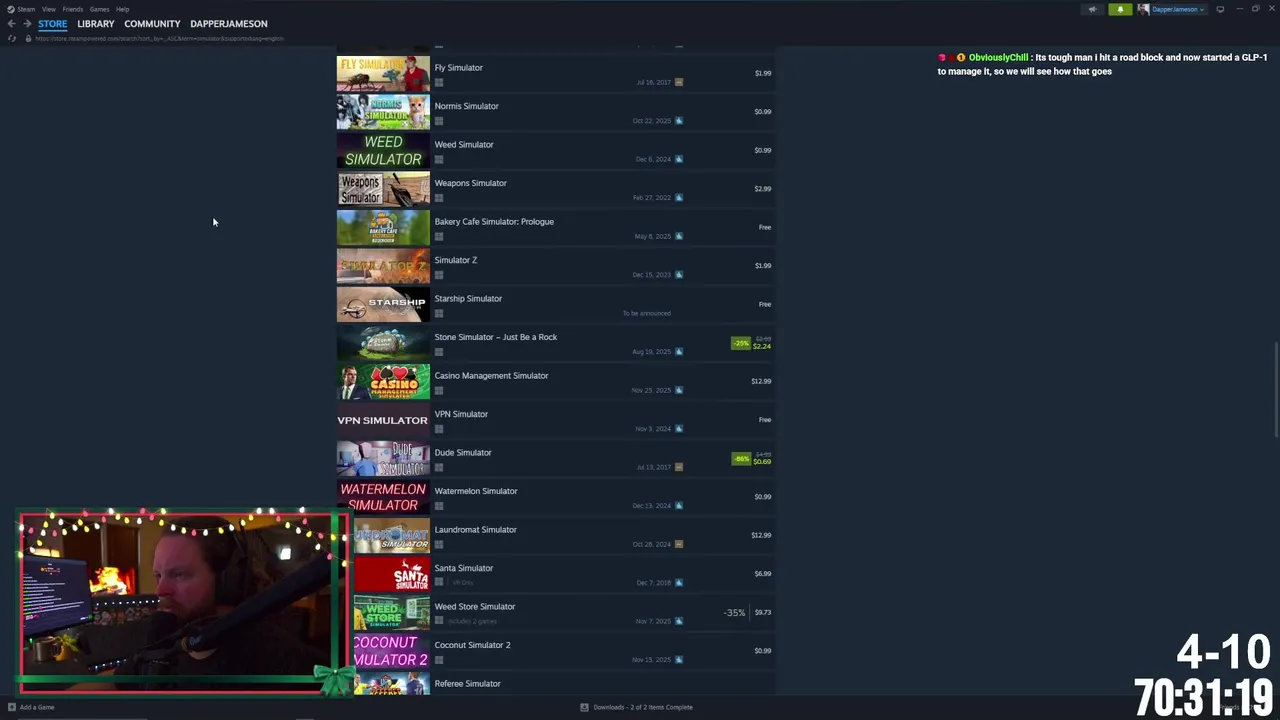Click the platform icon under Fly Simulator
This screenshot has height=720, width=1280.
[439, 83]
